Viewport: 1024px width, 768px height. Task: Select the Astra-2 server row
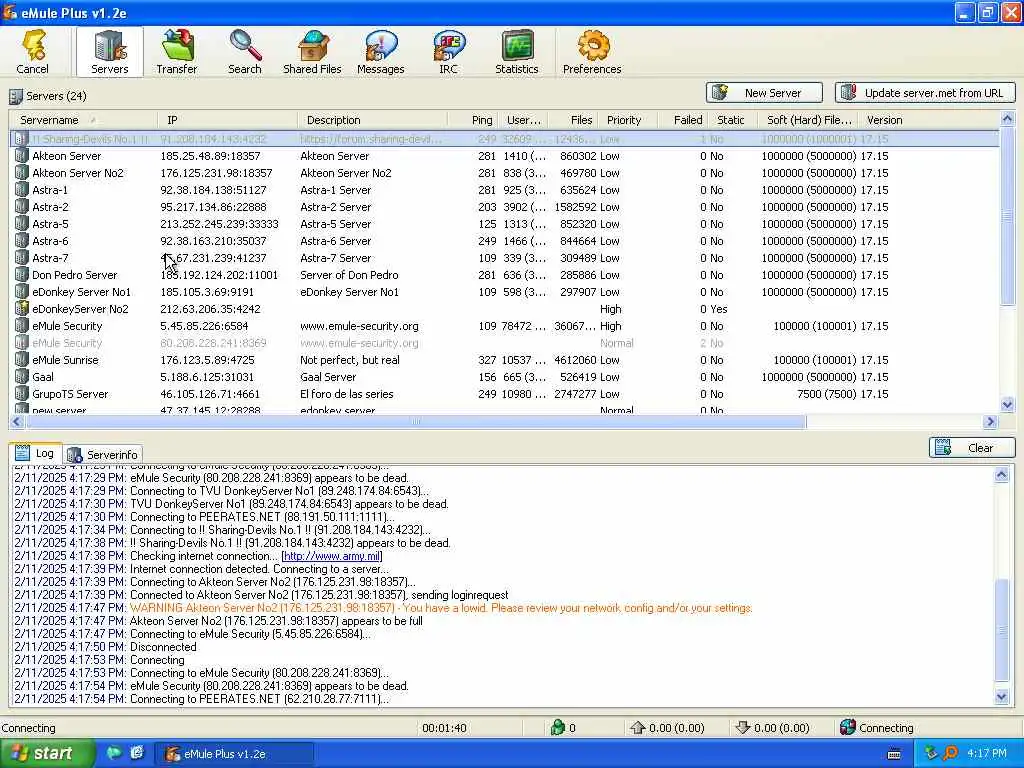pyautogui.click(x=504, y=207)
